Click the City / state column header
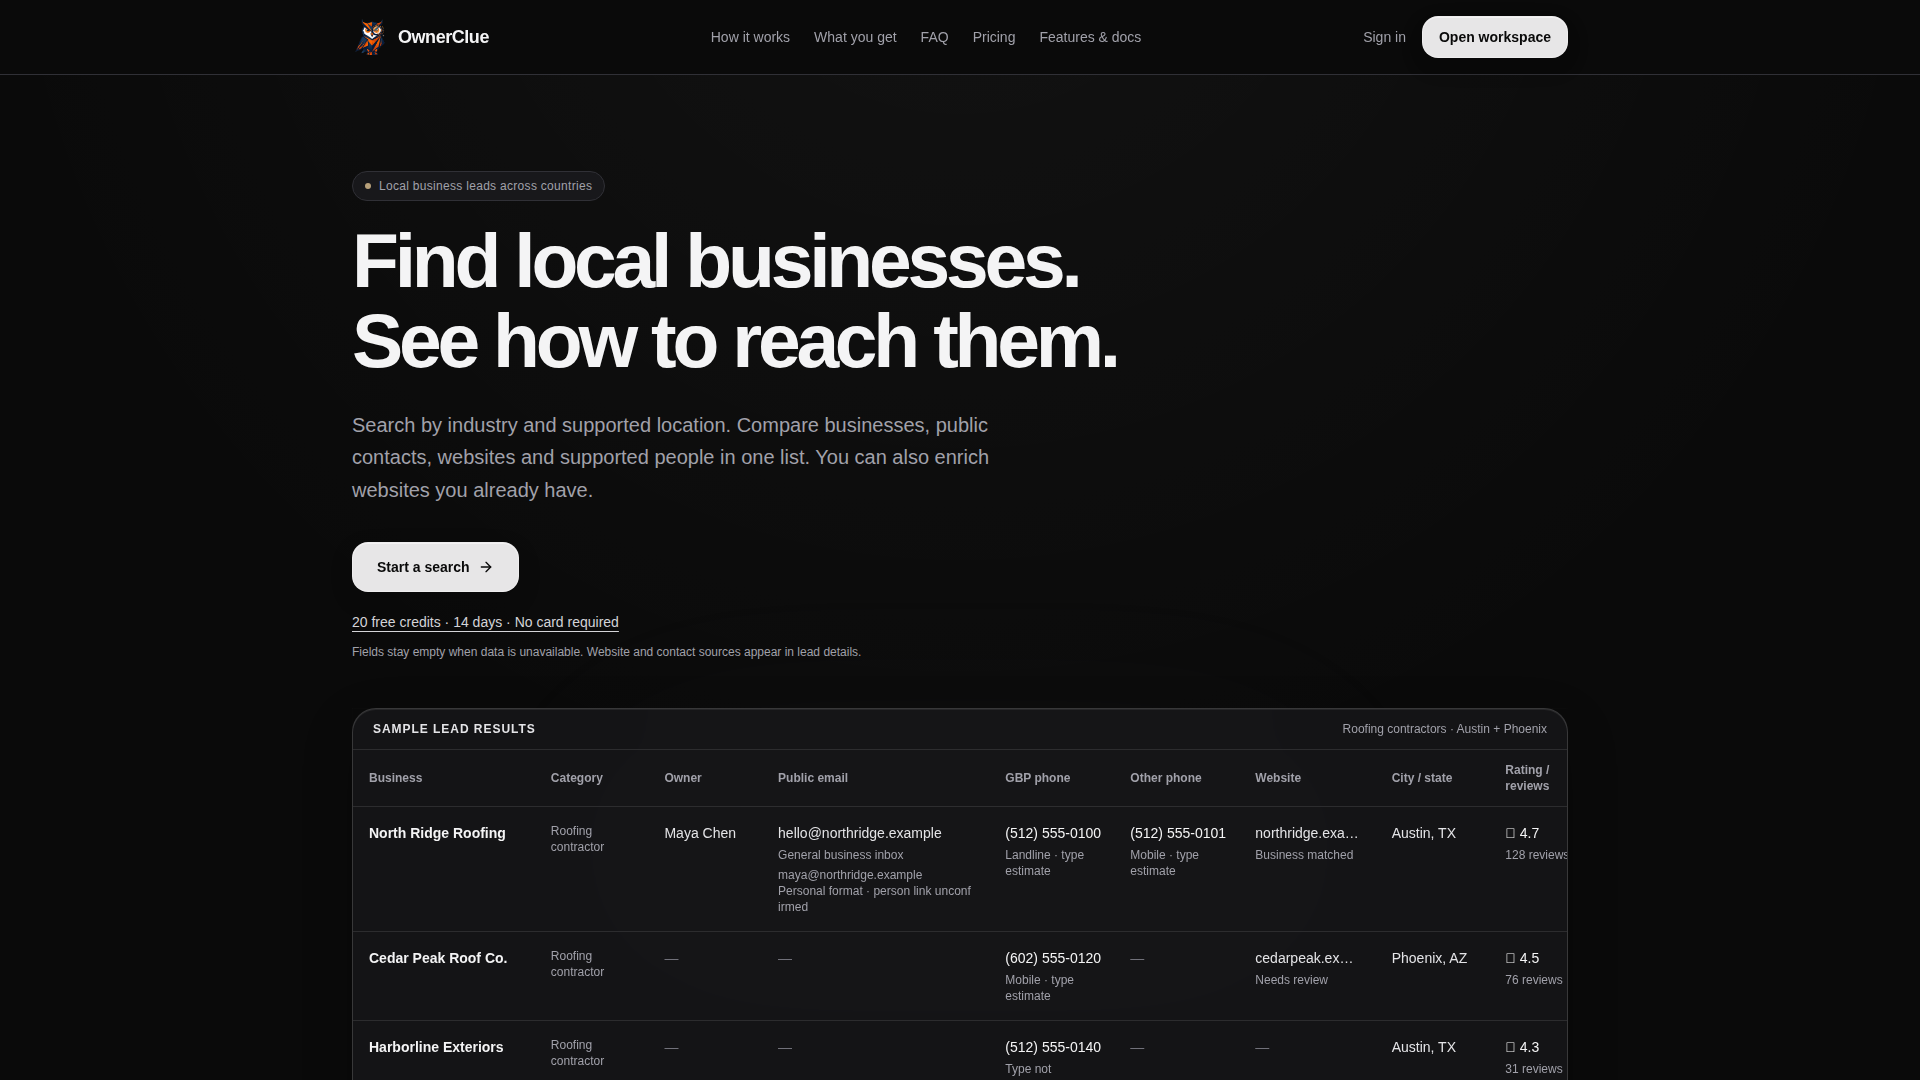 (1422, 778)
